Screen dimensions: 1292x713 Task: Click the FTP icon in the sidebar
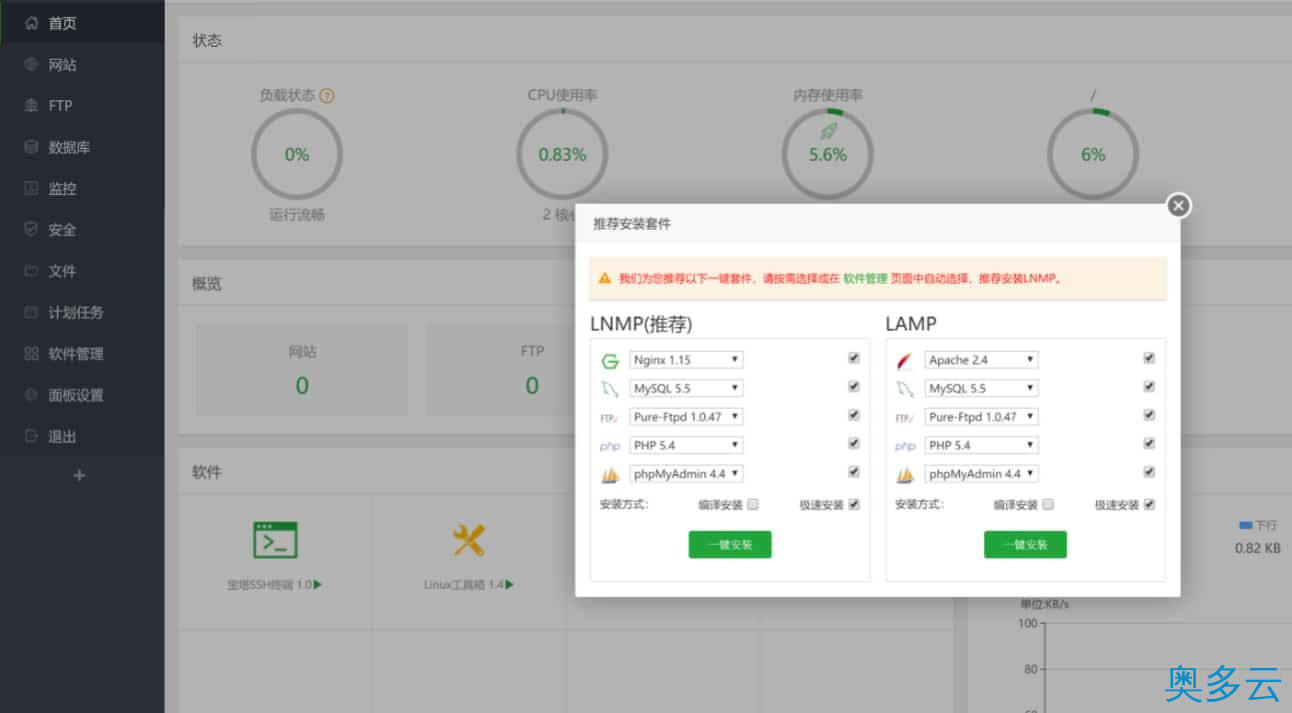[31, 105]
